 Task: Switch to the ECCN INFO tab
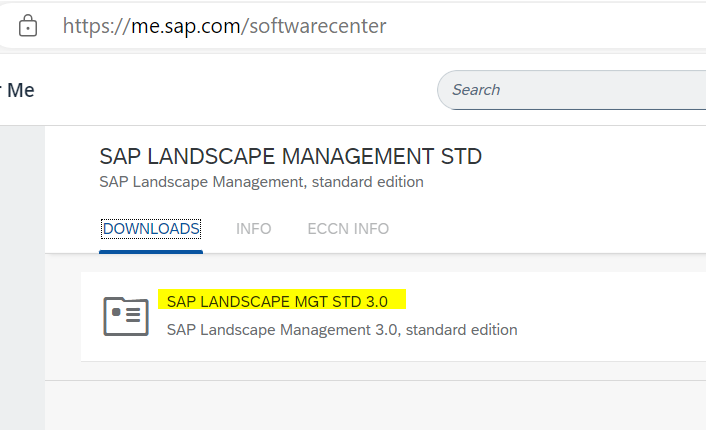(x=348, y=229)
